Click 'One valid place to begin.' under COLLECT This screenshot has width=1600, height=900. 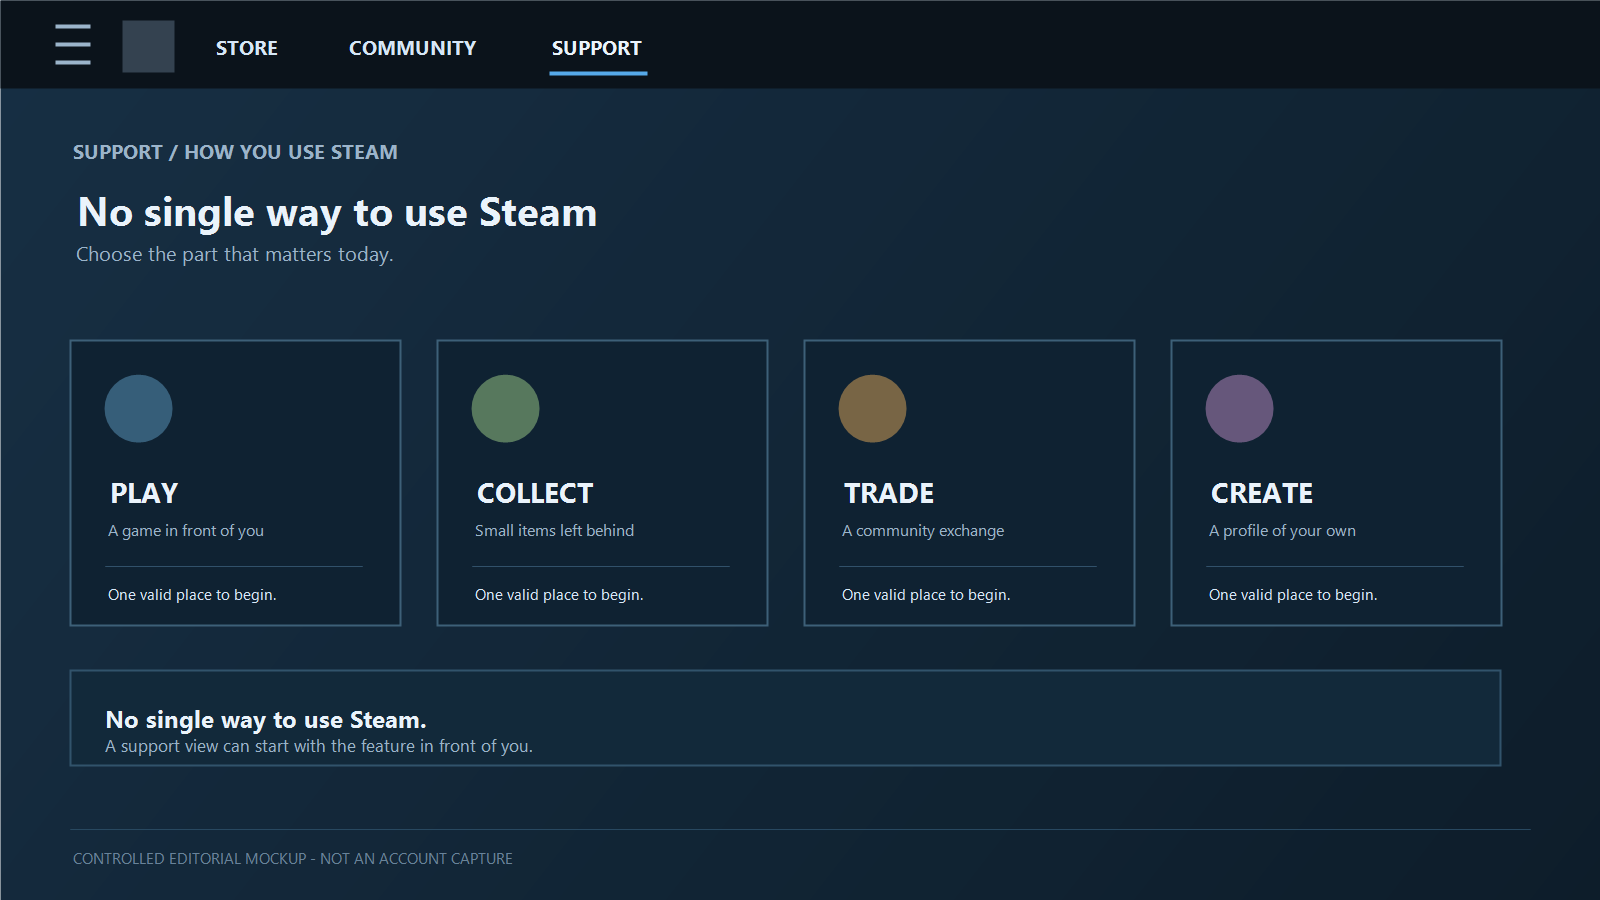(x=559, y=595)
